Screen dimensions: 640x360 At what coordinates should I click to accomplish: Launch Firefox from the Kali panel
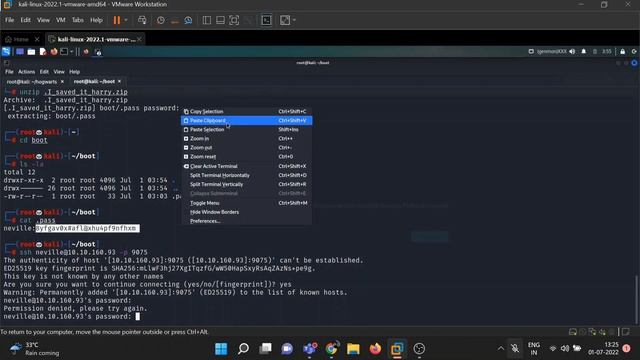[54, 52]
